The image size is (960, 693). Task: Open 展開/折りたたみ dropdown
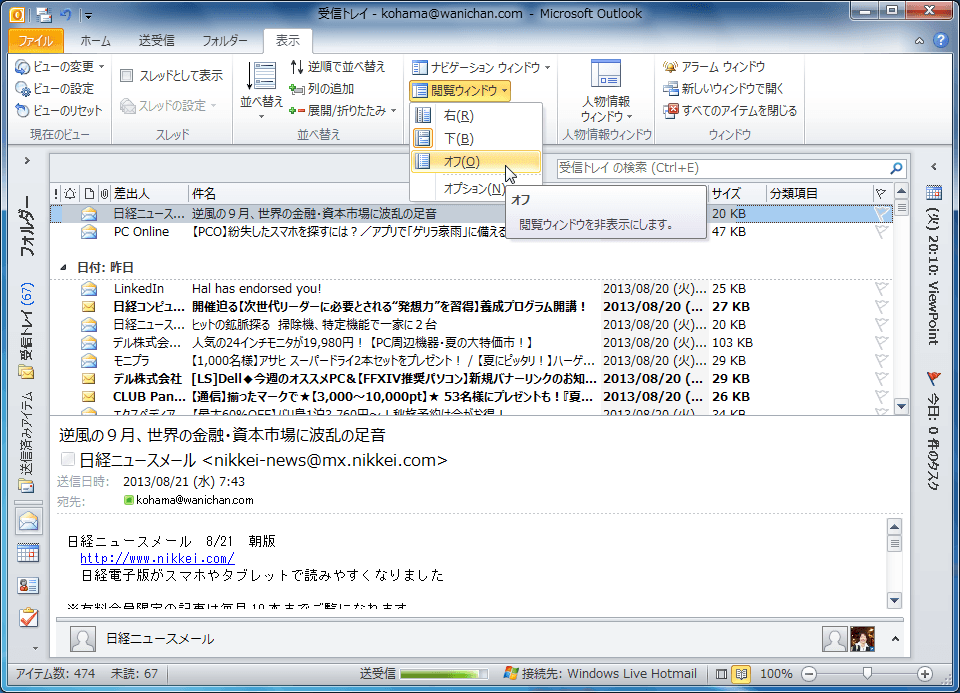(x=343, y=111)
